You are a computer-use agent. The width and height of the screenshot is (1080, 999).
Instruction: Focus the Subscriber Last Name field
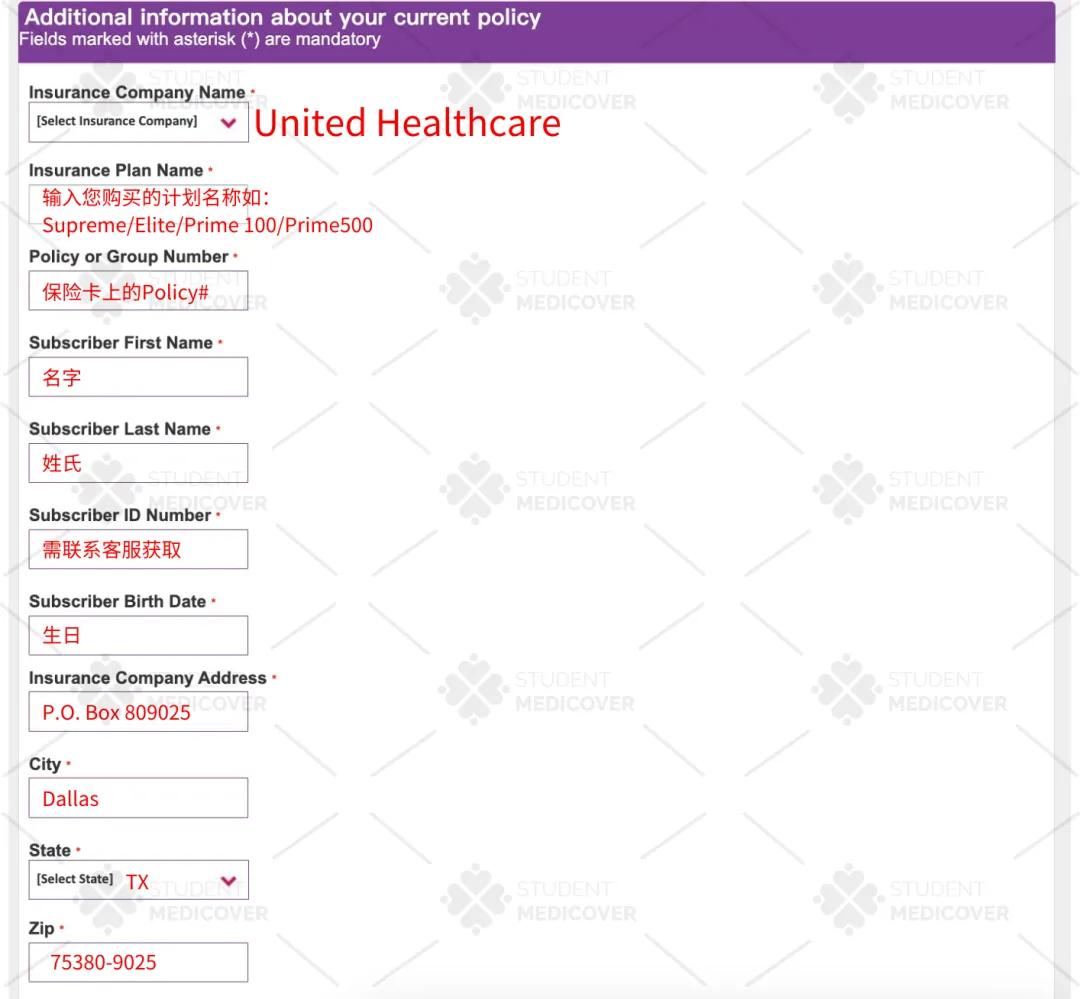[138, 463]
